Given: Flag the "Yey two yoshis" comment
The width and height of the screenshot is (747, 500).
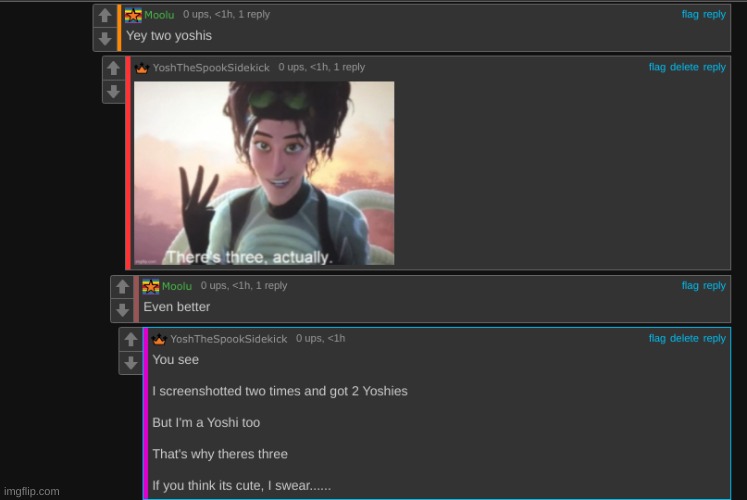Looking at the screenshot, I should click(x=690, y=15).
